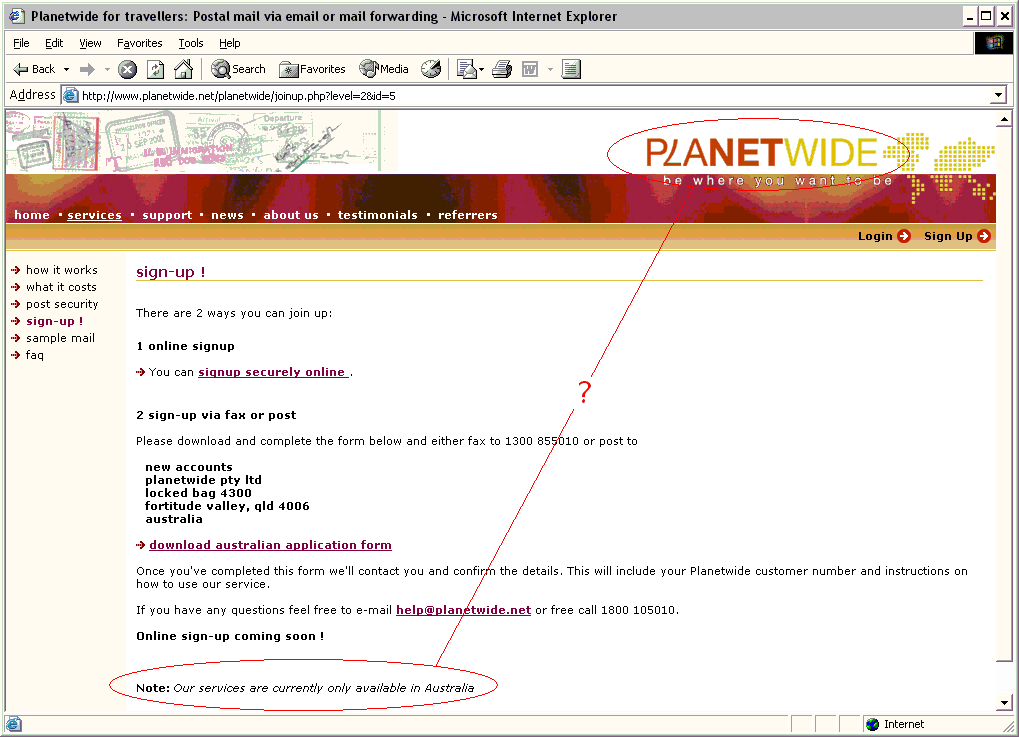Download the australian application form
Screen dimensions: 1019x737
270,545
